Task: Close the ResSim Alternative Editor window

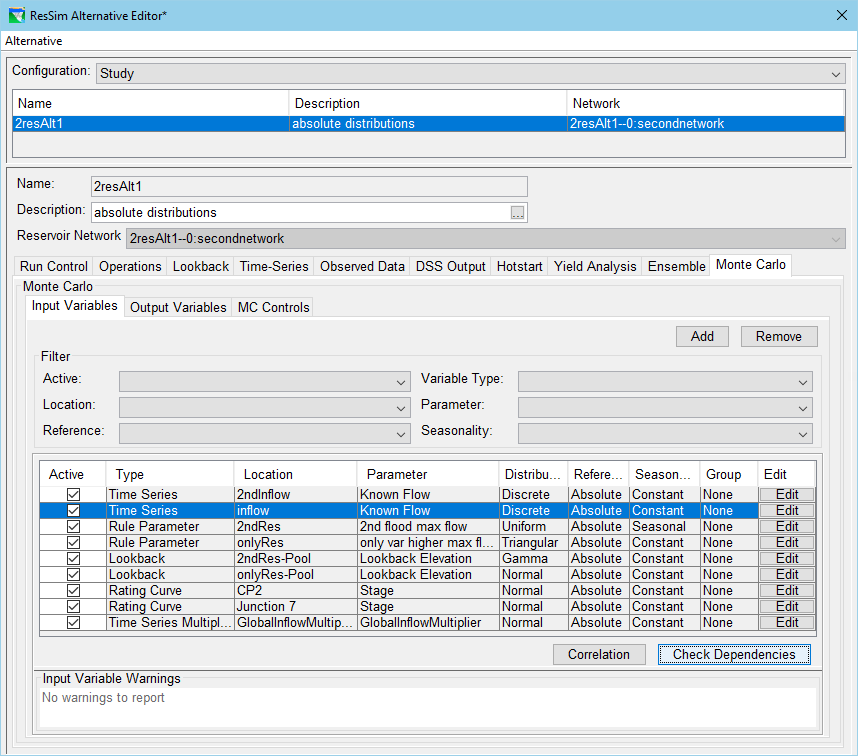Action: click(x=840, y=15)
